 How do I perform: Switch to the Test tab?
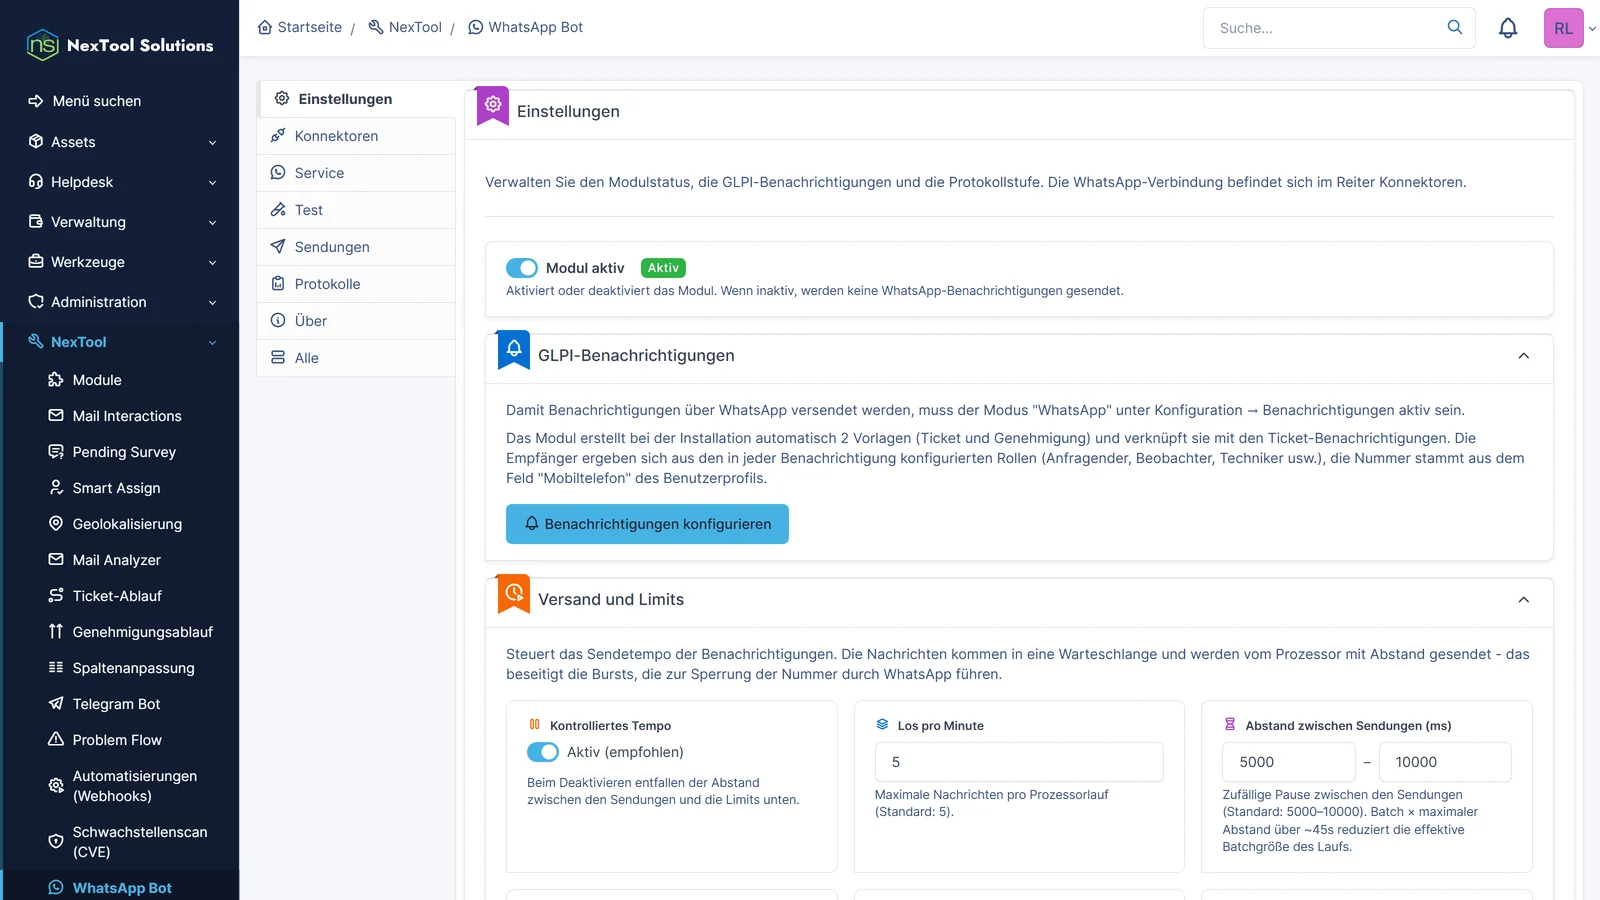(x=356, y=210)
